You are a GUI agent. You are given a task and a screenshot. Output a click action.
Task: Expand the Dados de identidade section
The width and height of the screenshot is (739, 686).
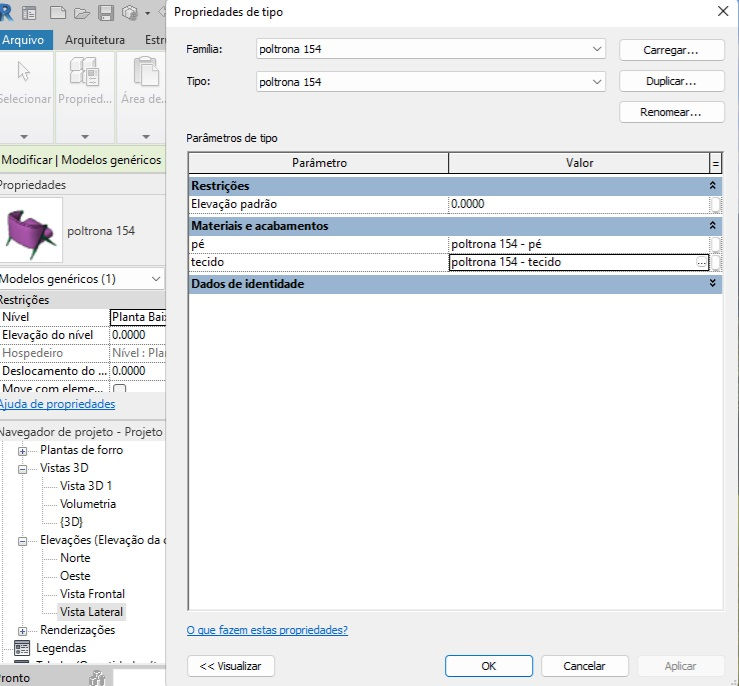tap(713, 283)
